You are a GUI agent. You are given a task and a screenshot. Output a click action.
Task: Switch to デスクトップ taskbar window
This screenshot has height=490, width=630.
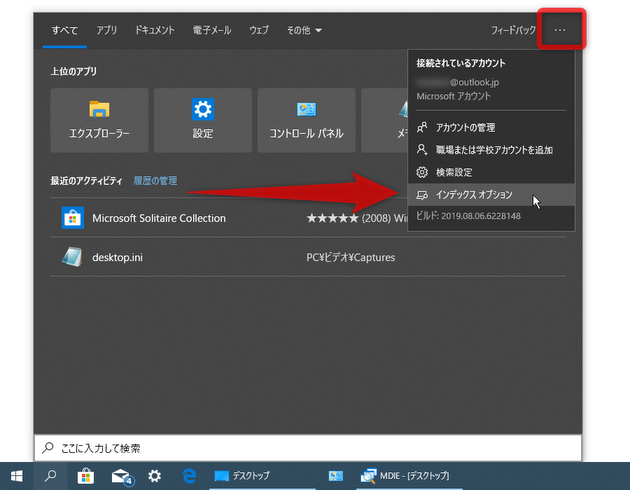262,476
